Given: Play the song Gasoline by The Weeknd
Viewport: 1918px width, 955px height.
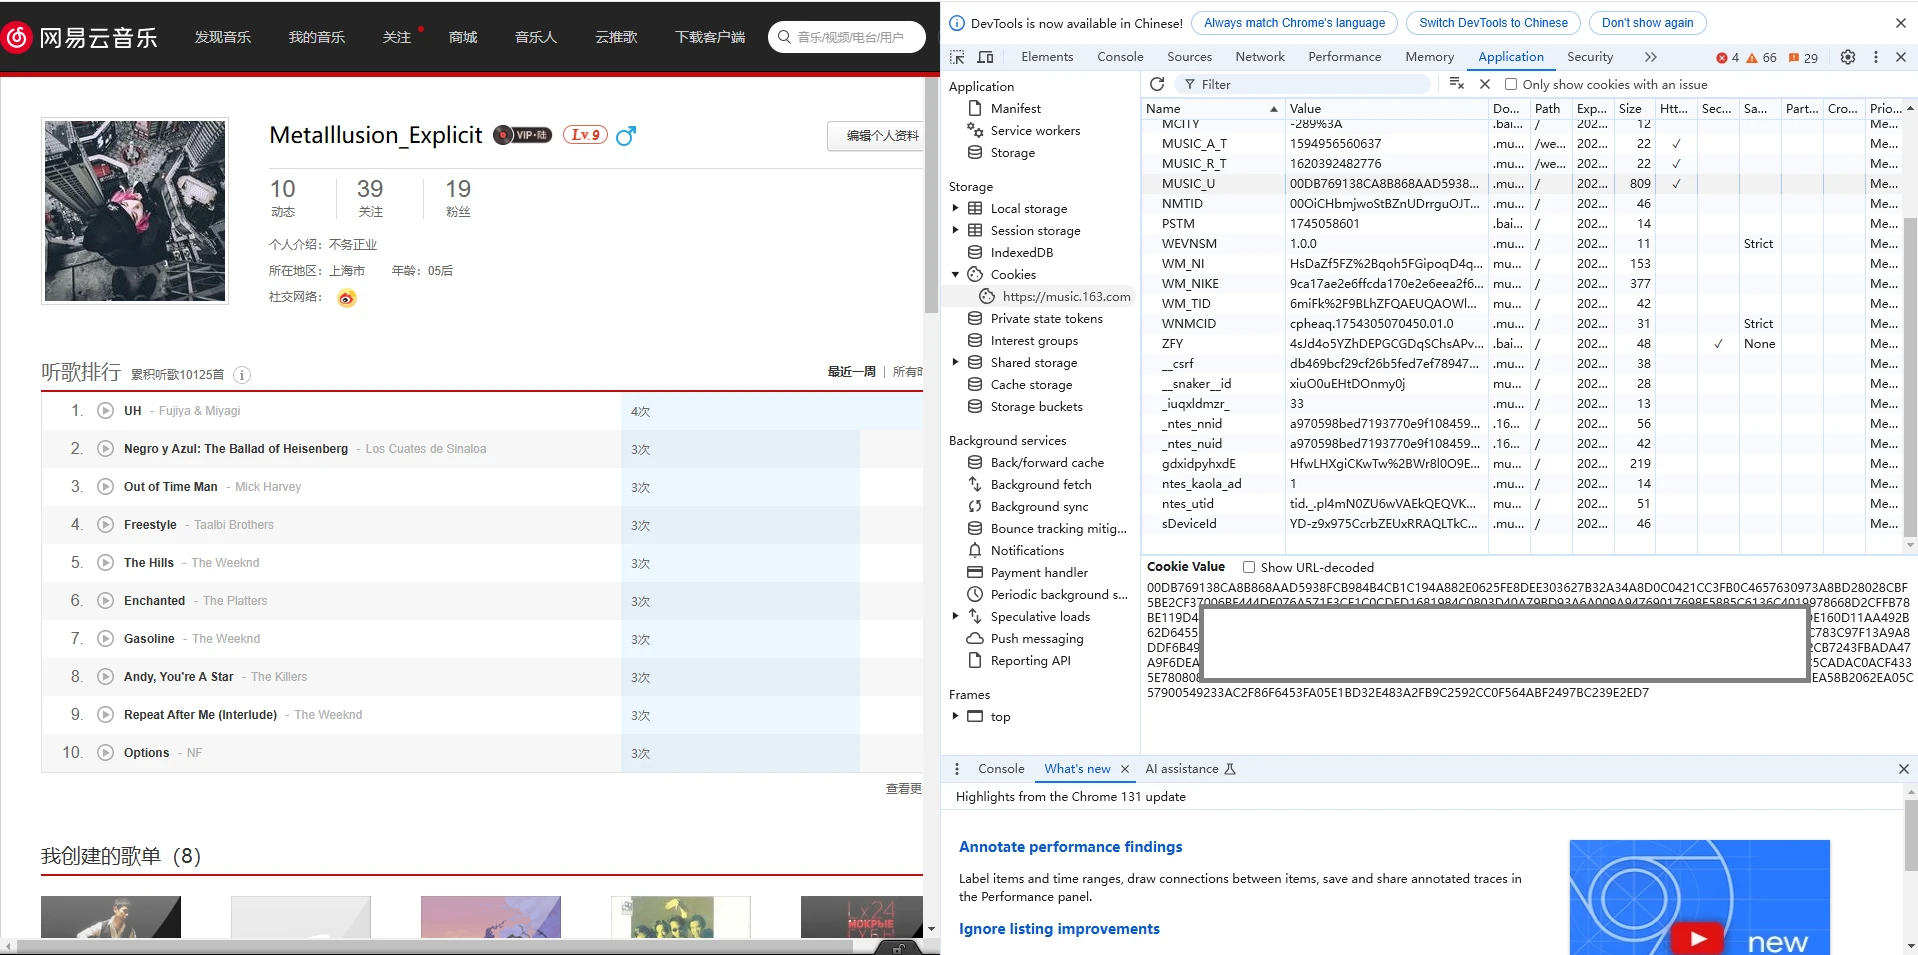Looking at the screenshot, I should pos(105,639).
